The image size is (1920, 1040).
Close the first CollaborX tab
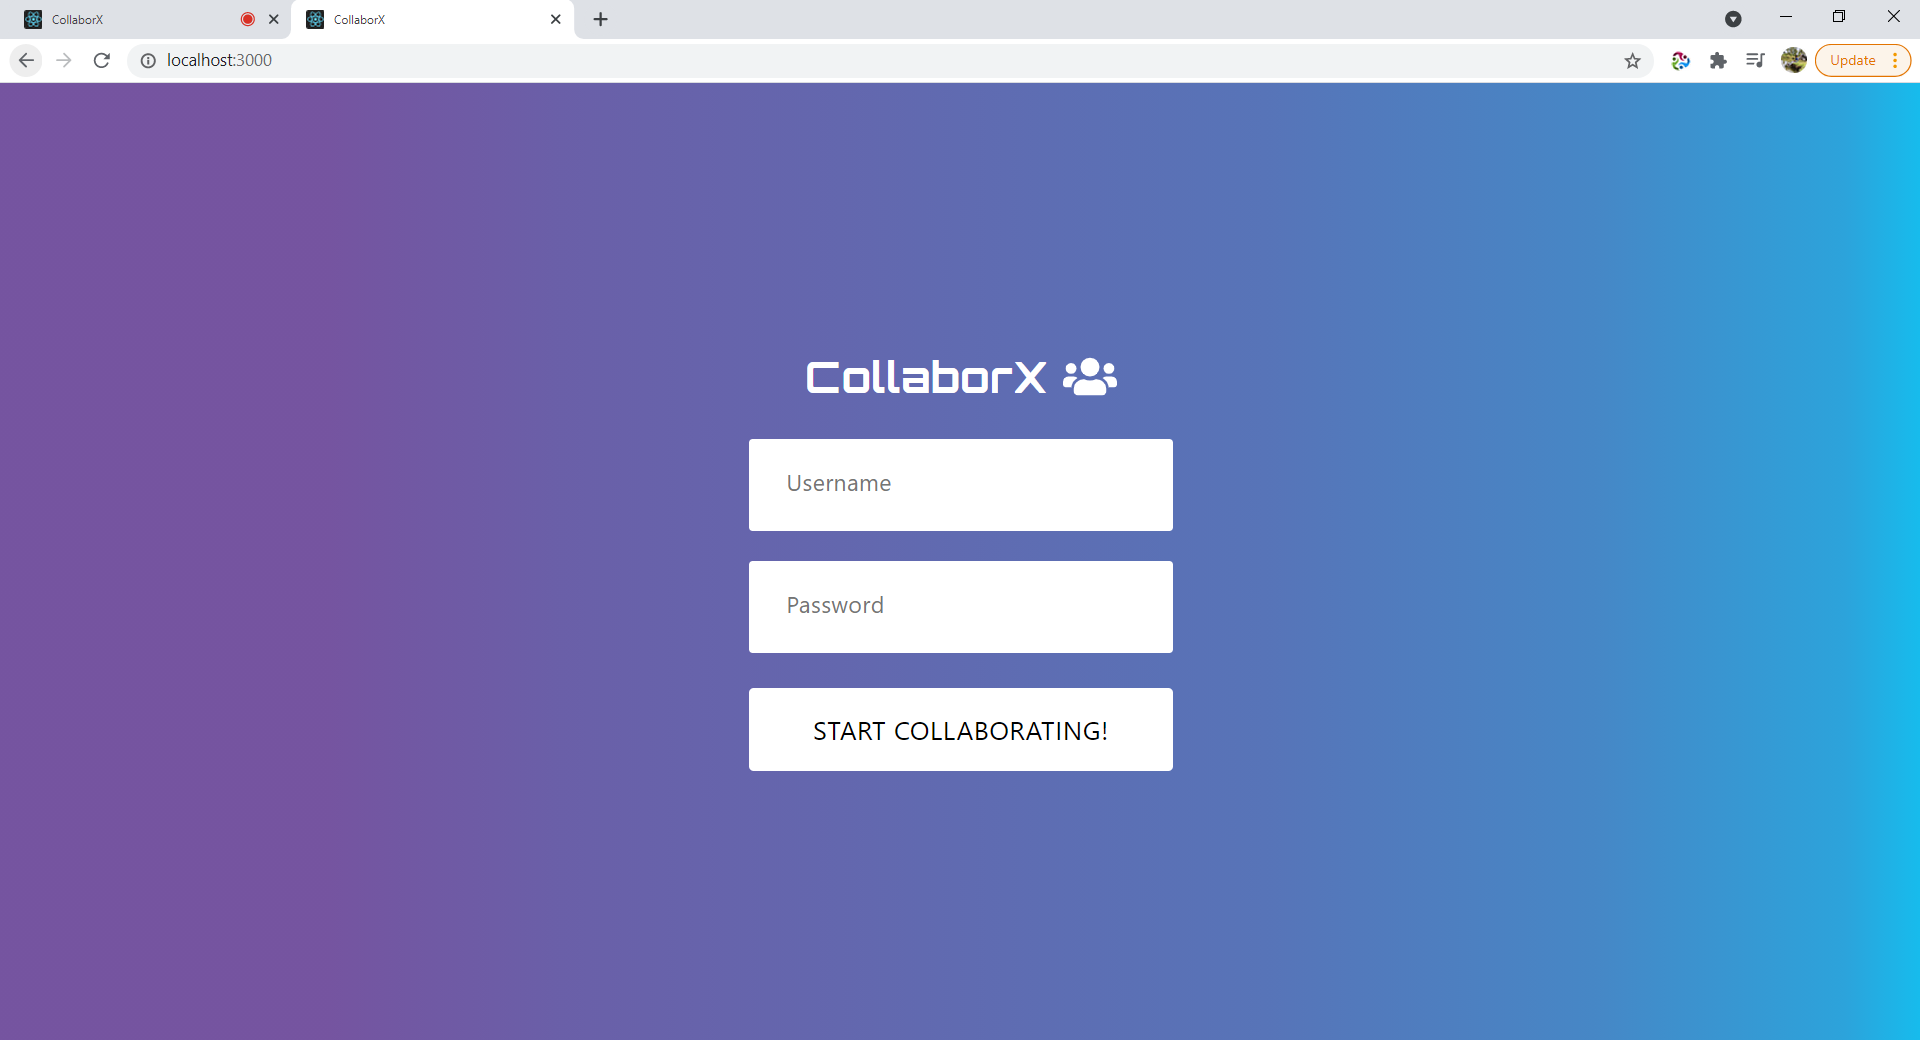click(274, 19)
